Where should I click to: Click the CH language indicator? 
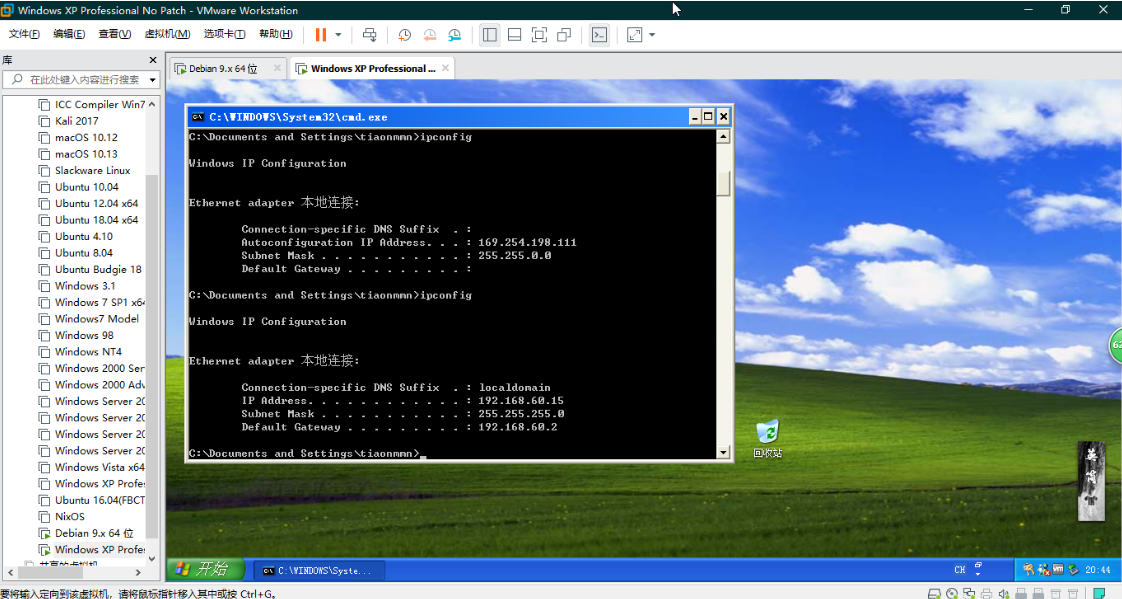point(960,570)
